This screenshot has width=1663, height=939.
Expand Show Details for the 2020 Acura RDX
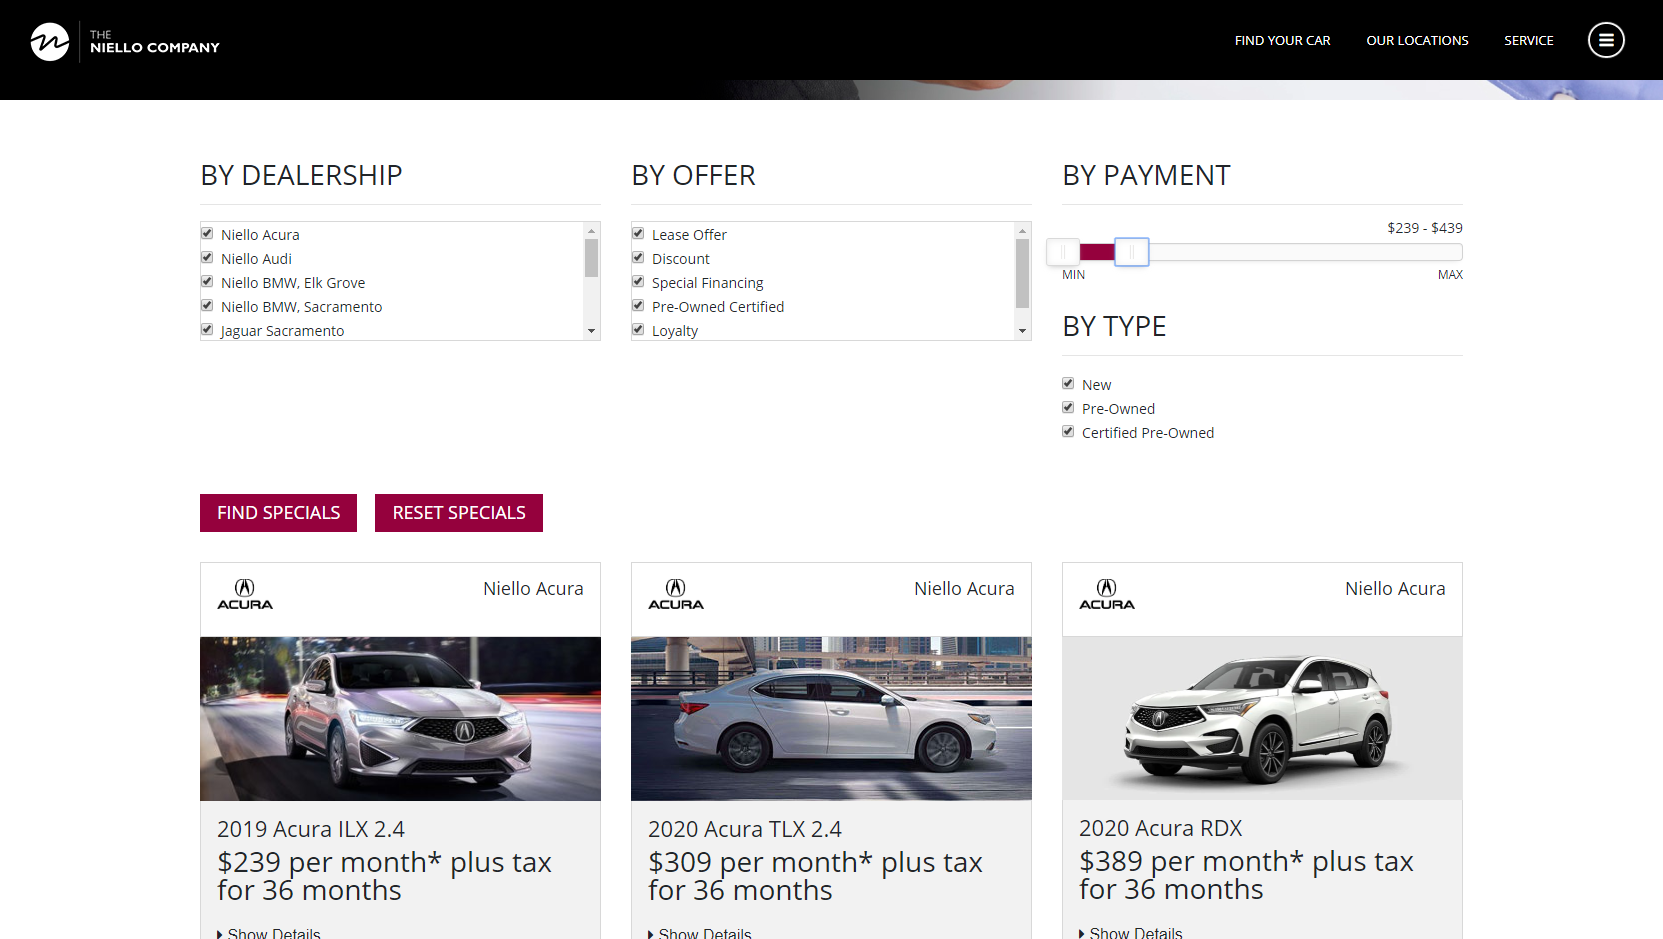coord(1131,933)
